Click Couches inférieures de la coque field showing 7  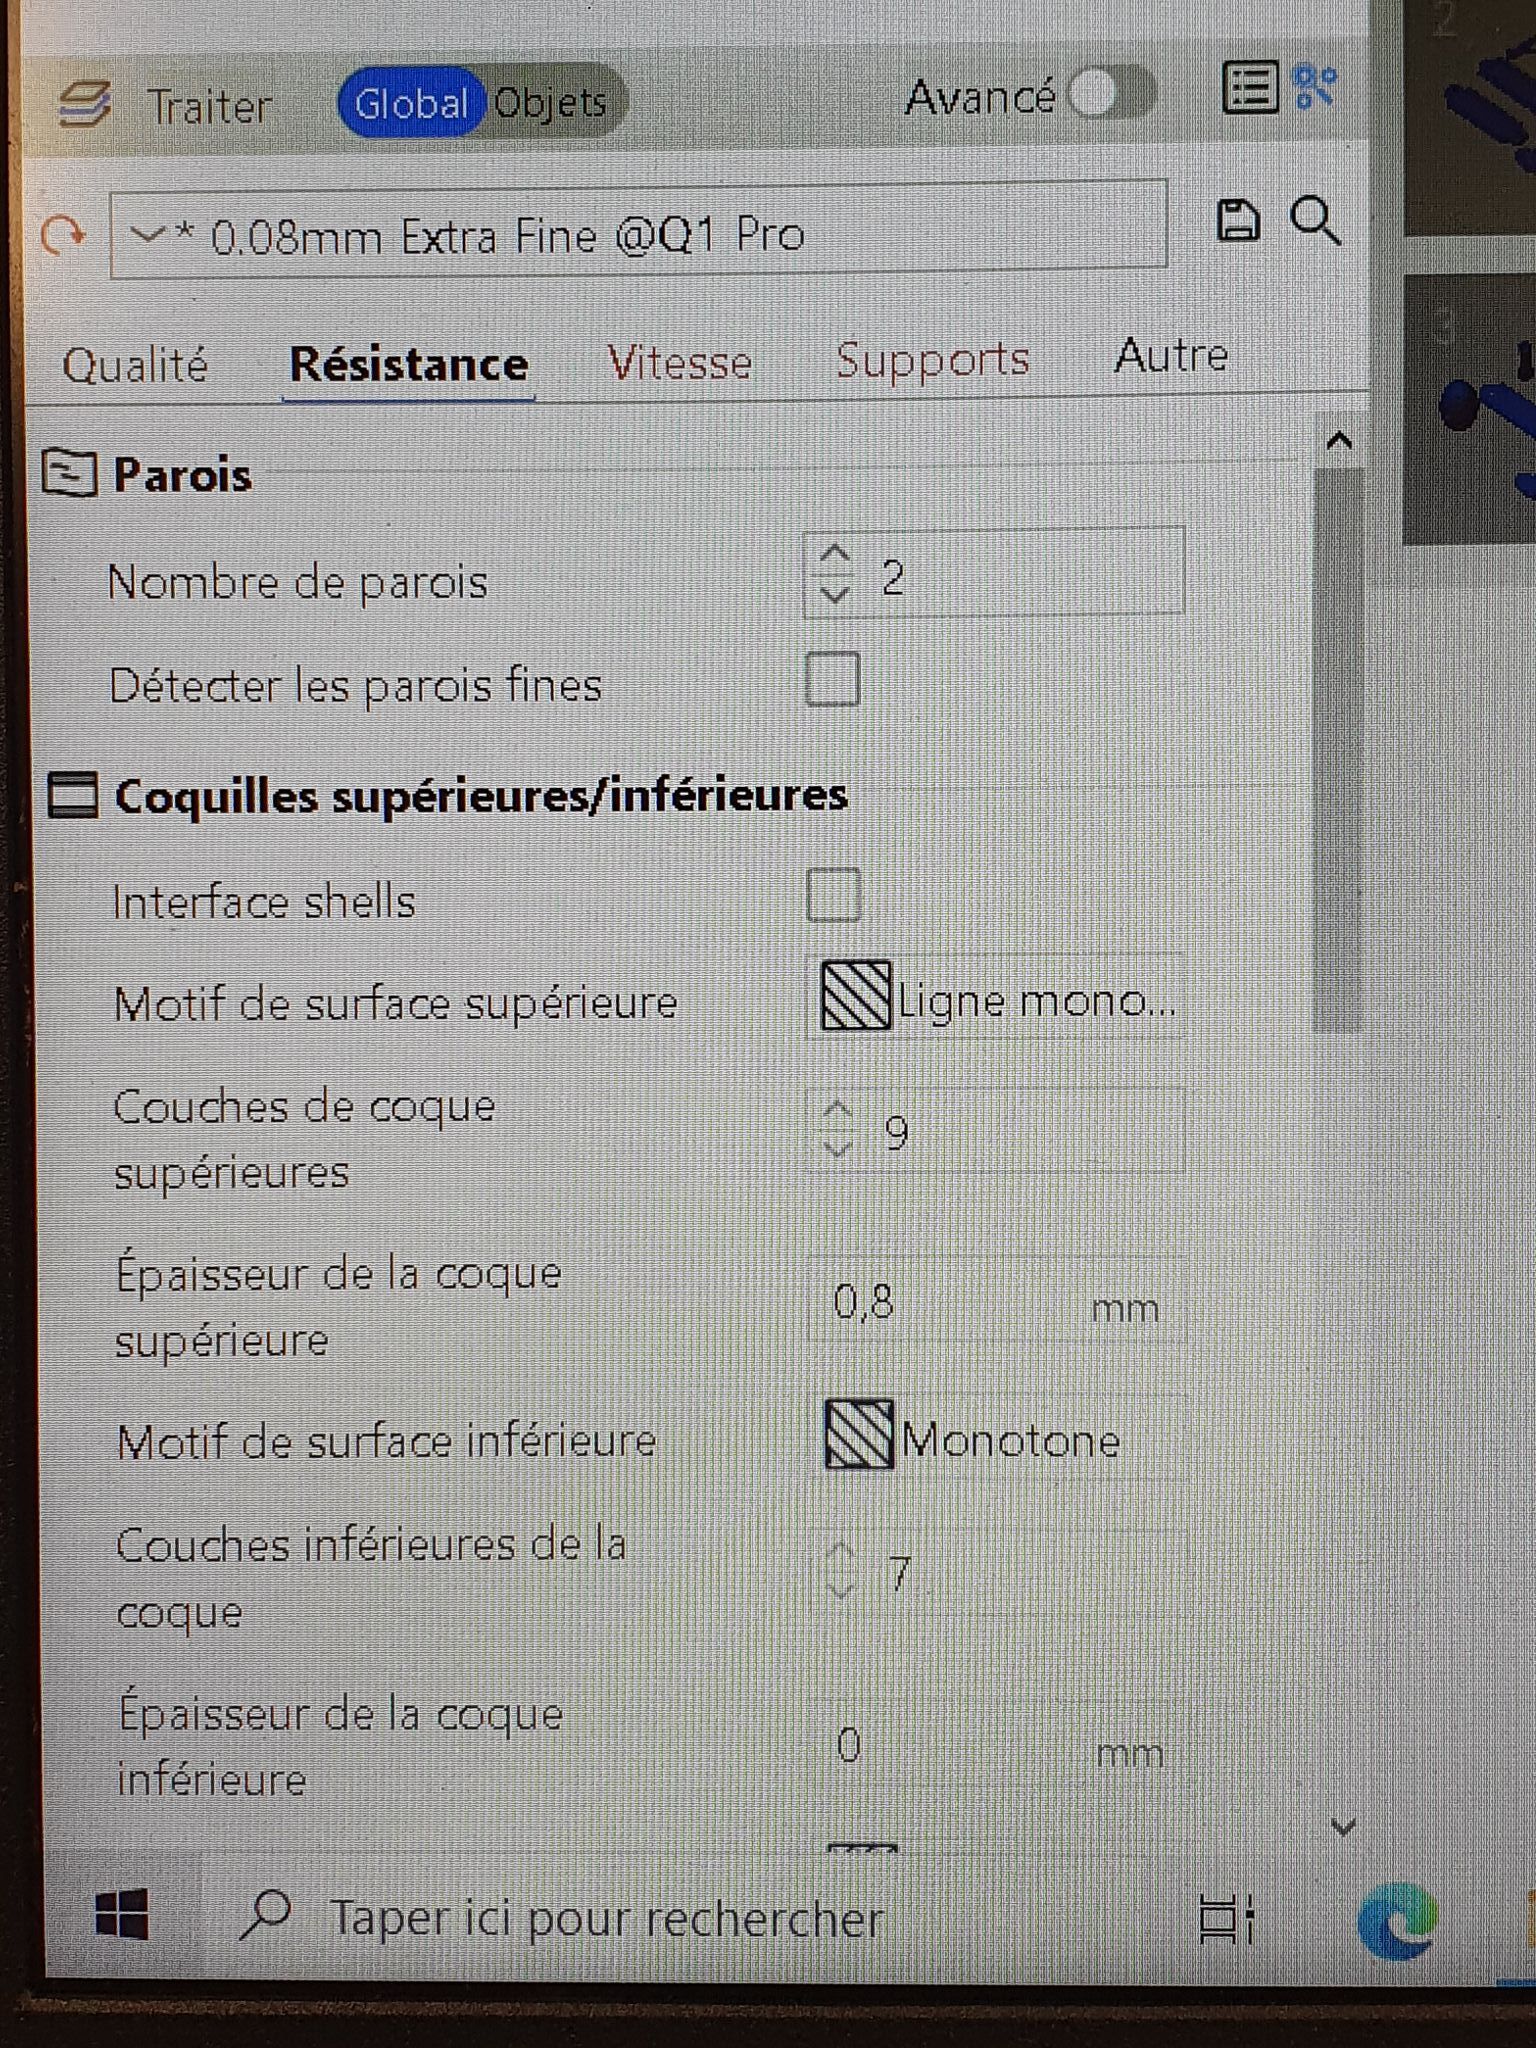pyautogui.click(x=1000, y=1572)
